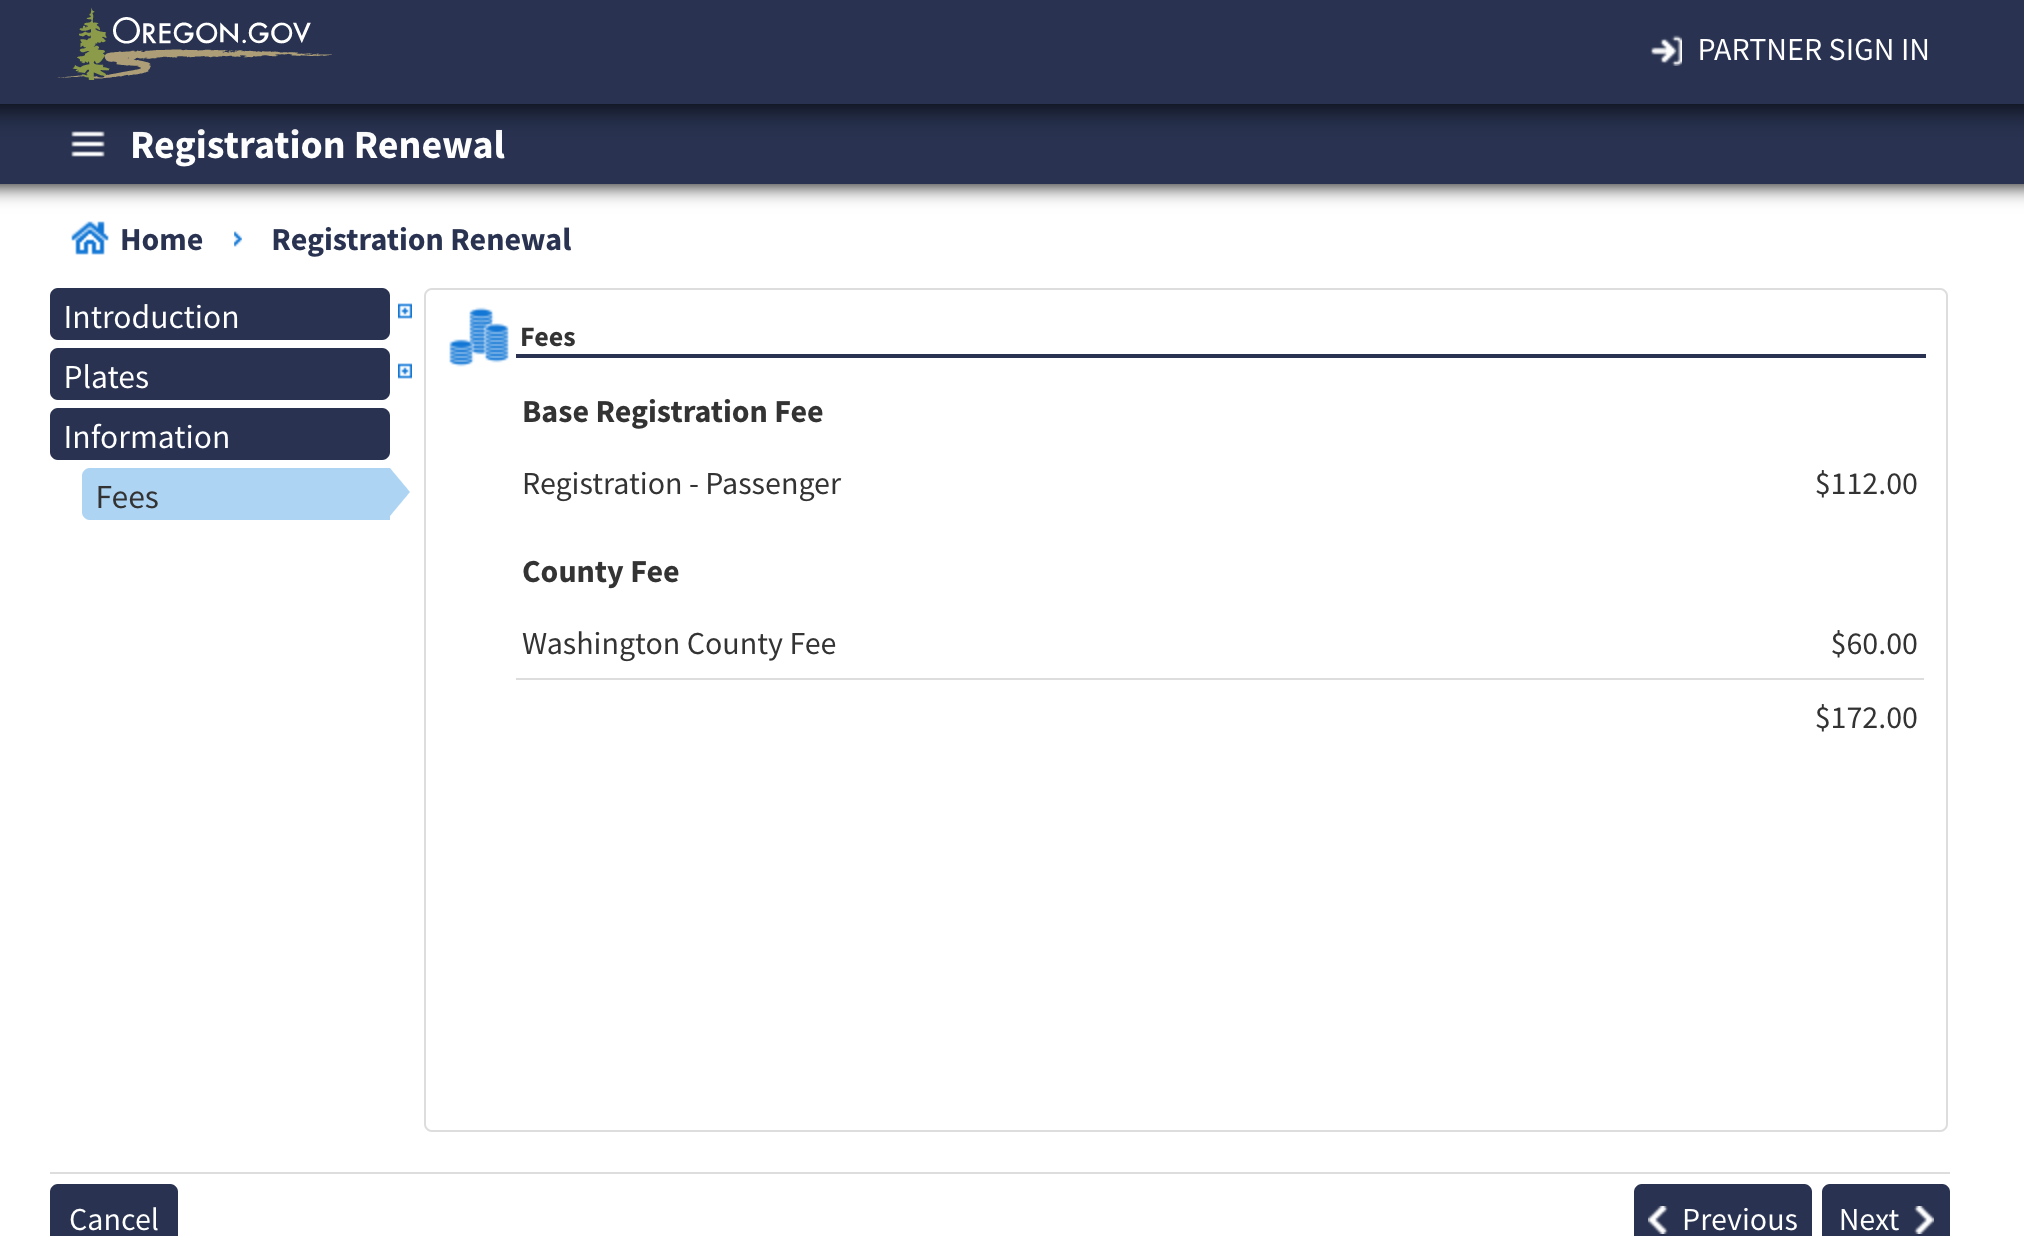The image size is (2024, 1236).
Task: Select the Information step
Action: point(220,436)
